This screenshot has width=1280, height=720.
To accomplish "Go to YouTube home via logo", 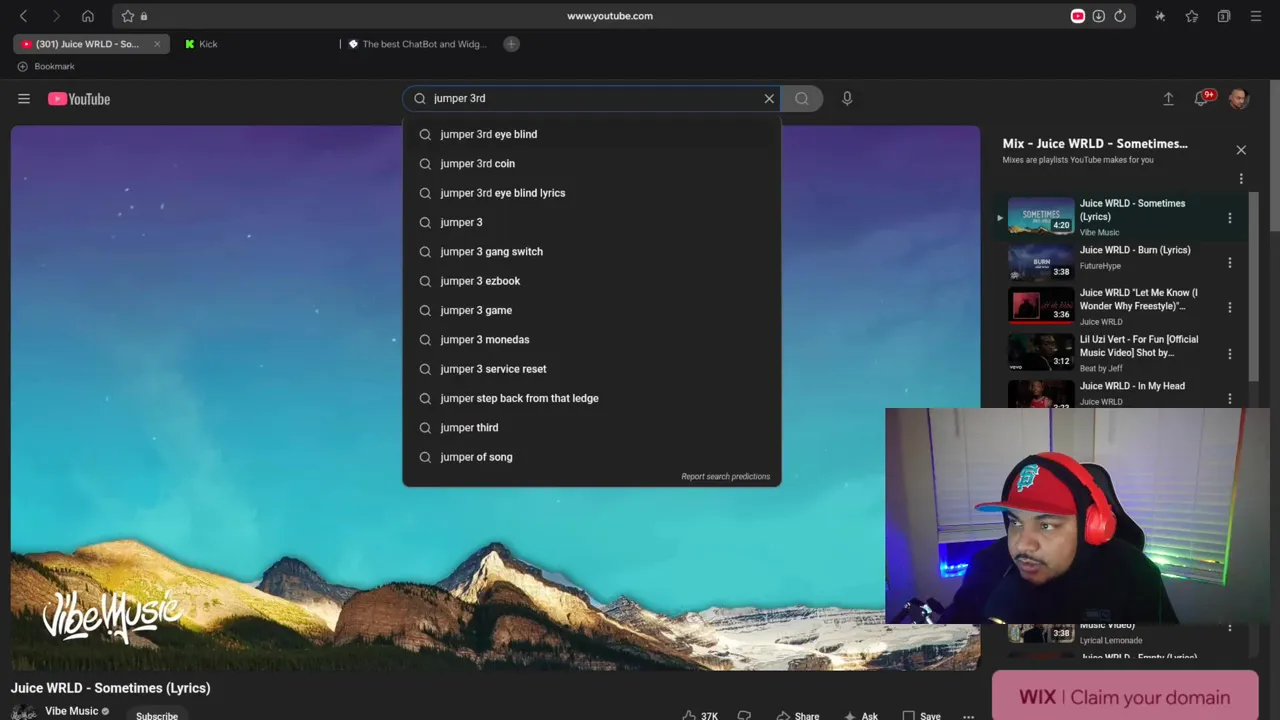I will 79,99.
